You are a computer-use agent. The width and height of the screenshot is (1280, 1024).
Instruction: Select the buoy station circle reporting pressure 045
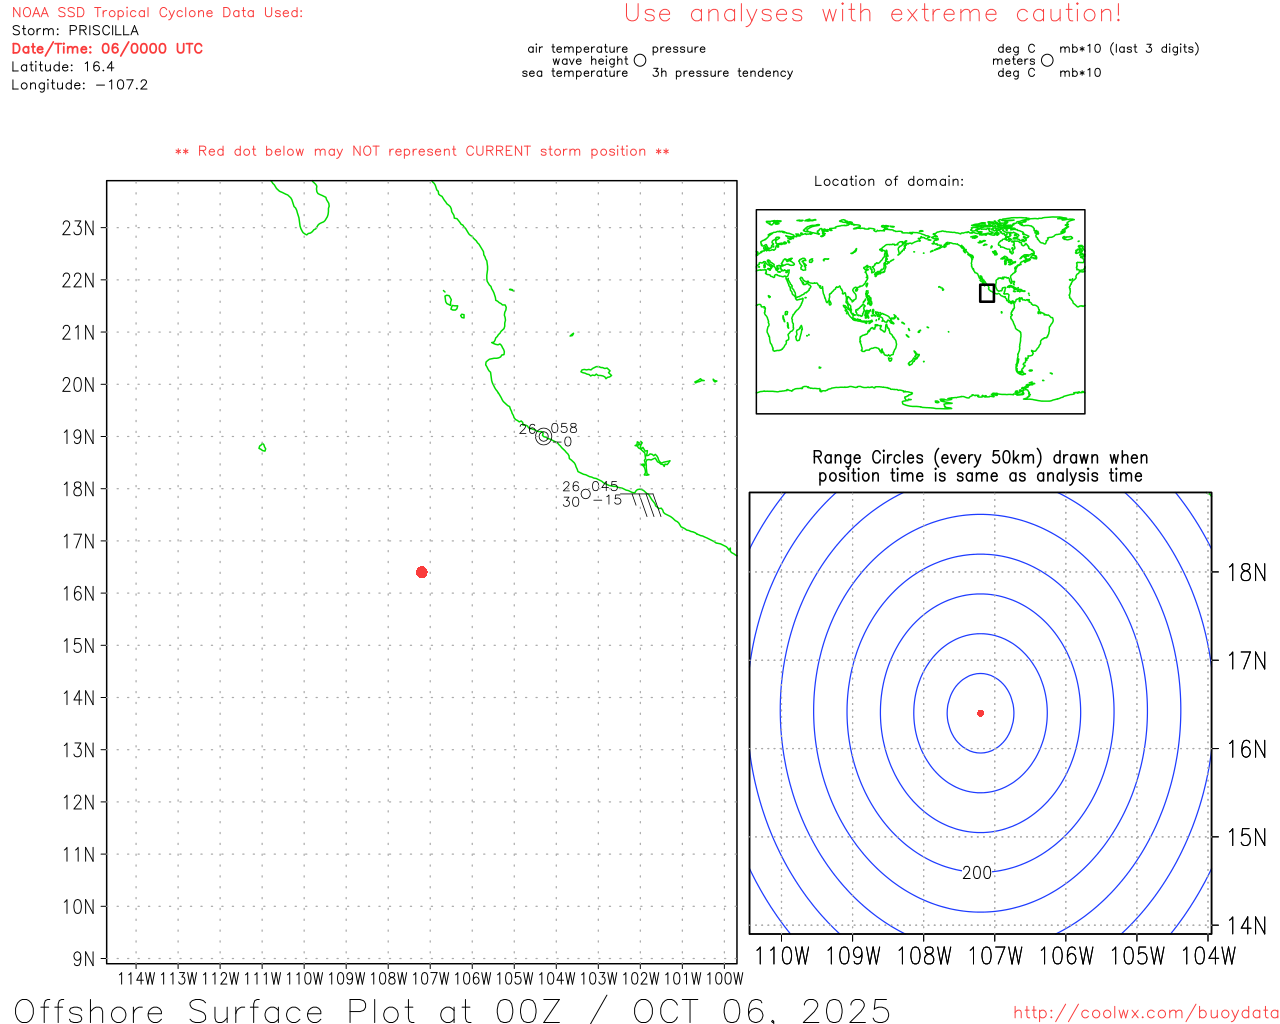586,493
